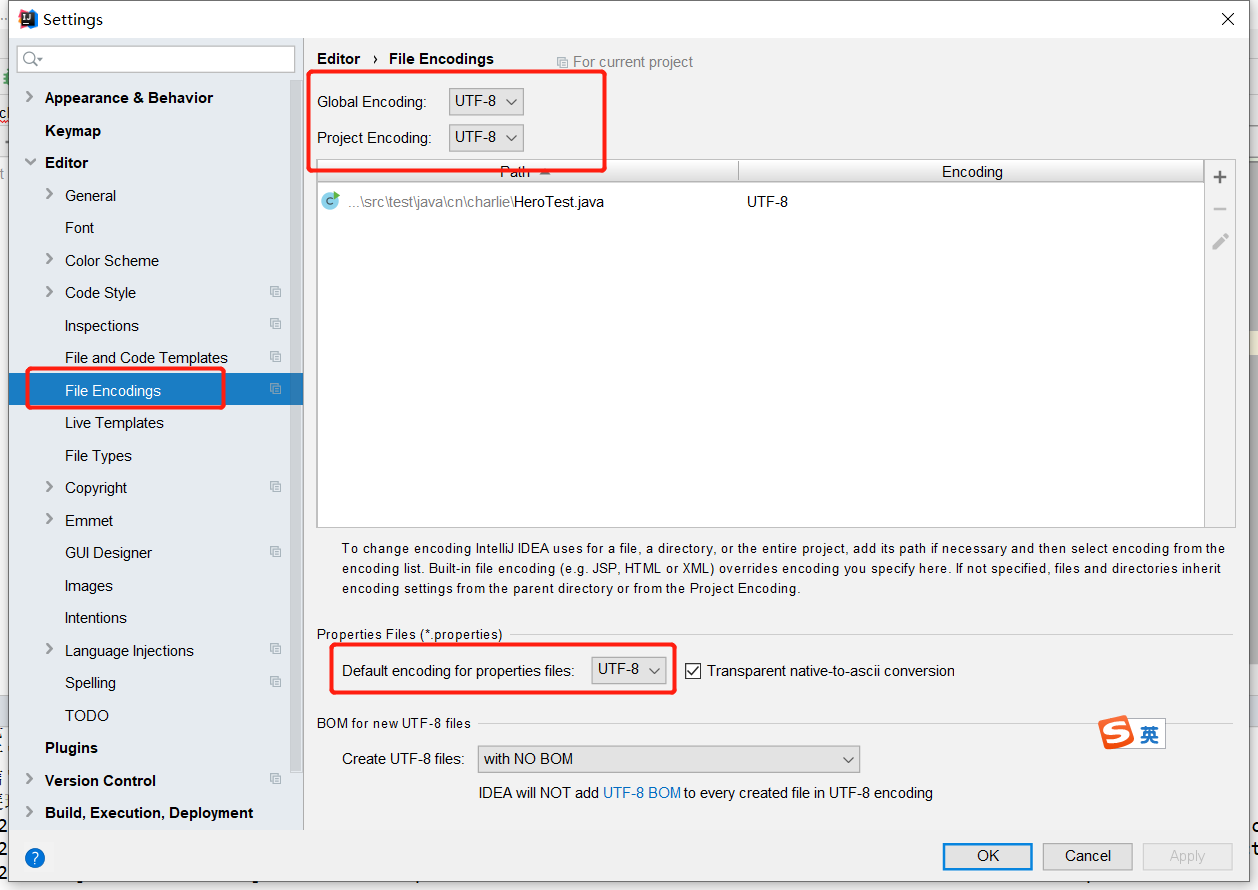Expand the General node arrow
Image resolution: width=1258 pixels, height=890 pixels.
click(50, 195)
